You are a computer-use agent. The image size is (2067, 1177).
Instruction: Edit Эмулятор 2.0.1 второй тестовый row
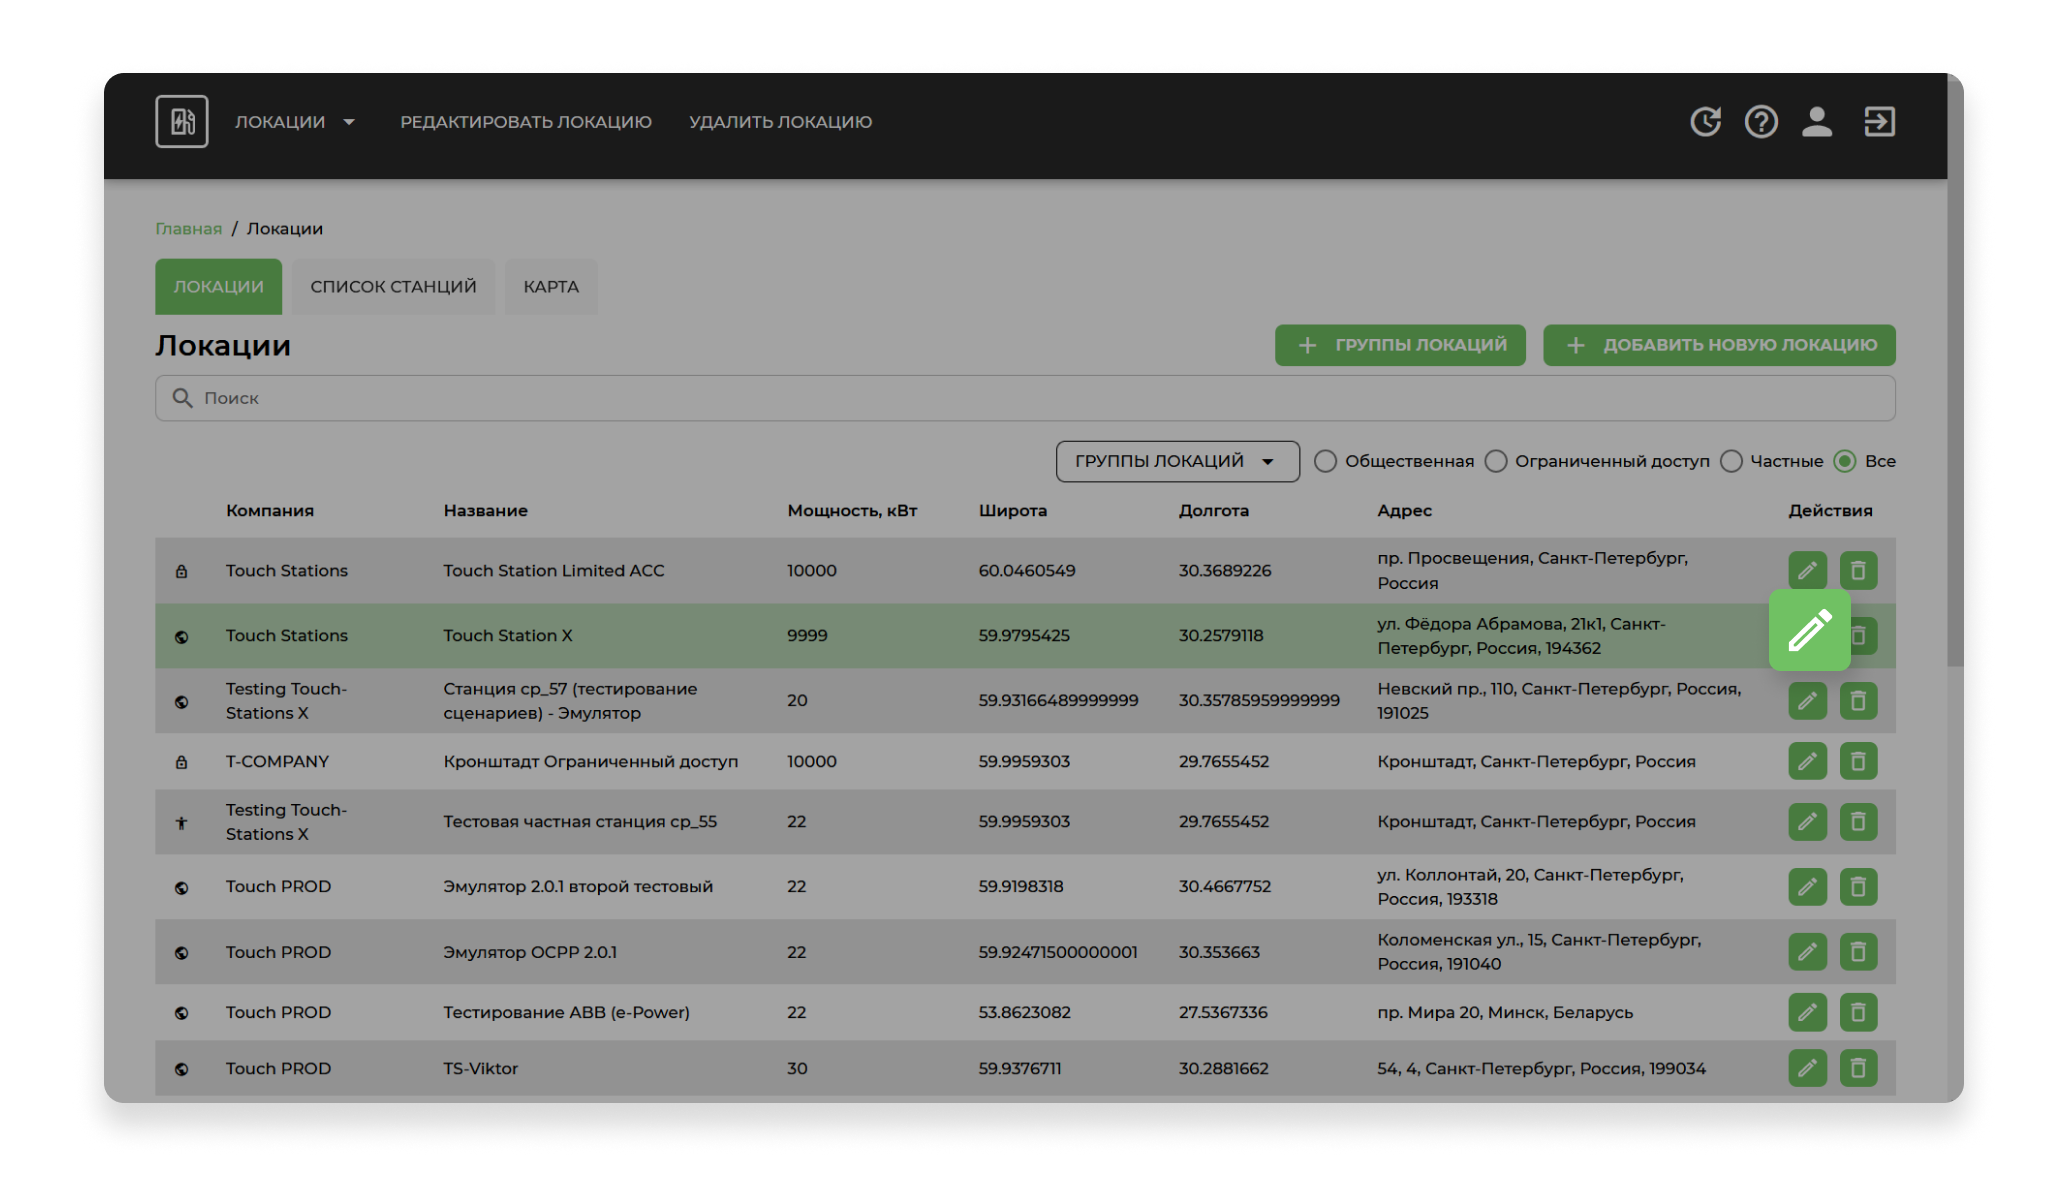[1807, 886]
